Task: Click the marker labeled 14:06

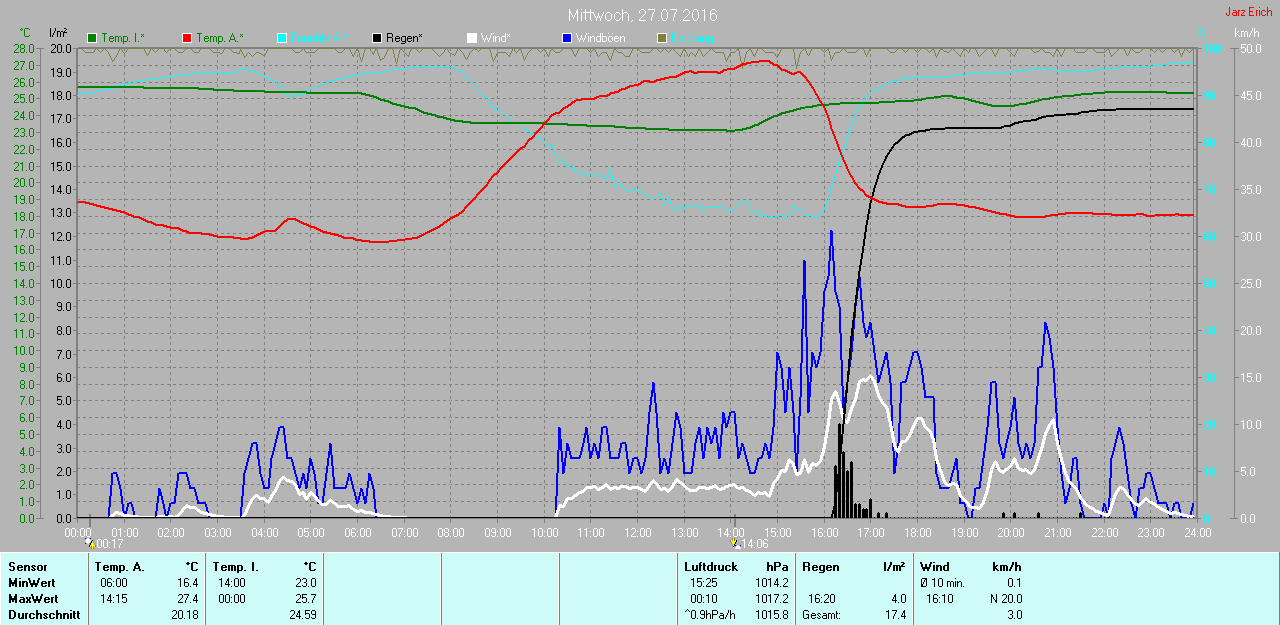Action: (735, 543)
